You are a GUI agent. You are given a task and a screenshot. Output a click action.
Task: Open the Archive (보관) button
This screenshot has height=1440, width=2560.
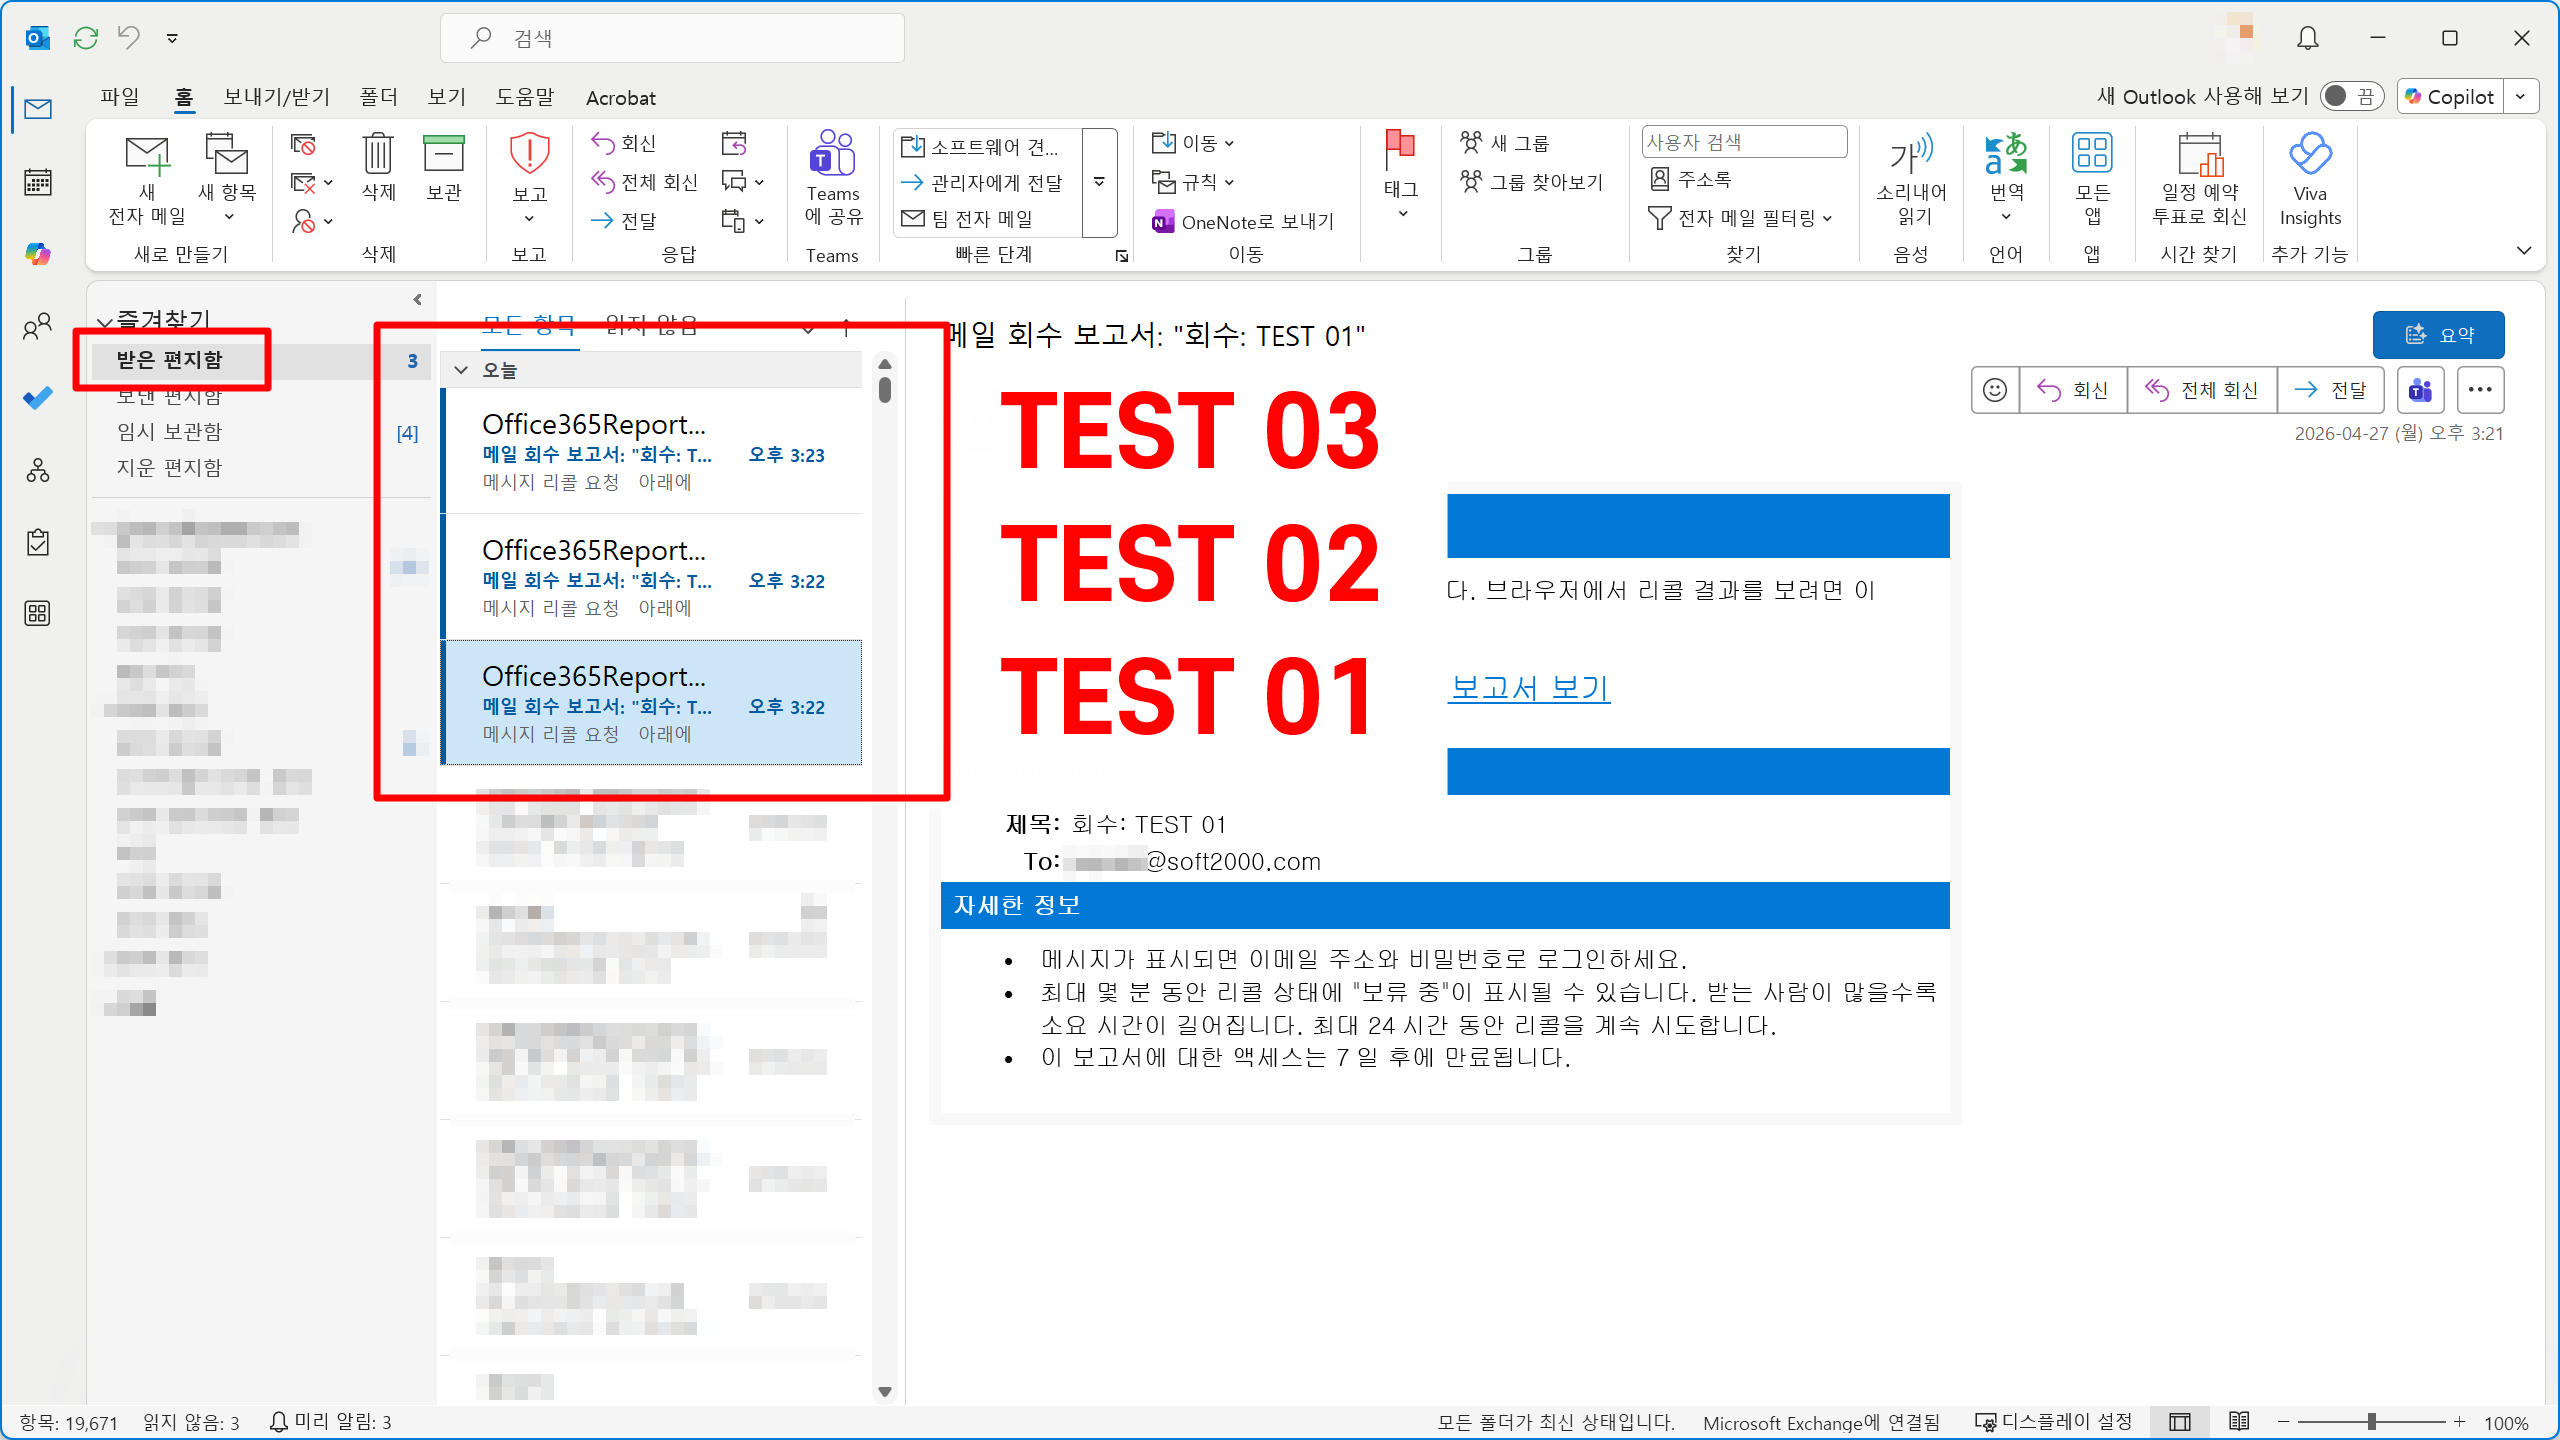pos(443,155)
